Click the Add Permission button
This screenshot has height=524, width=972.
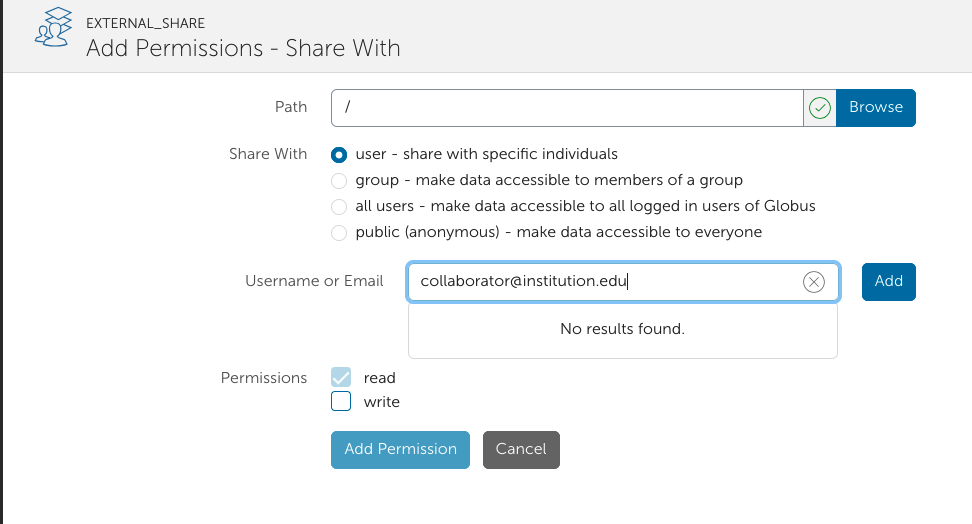point(400,450)
